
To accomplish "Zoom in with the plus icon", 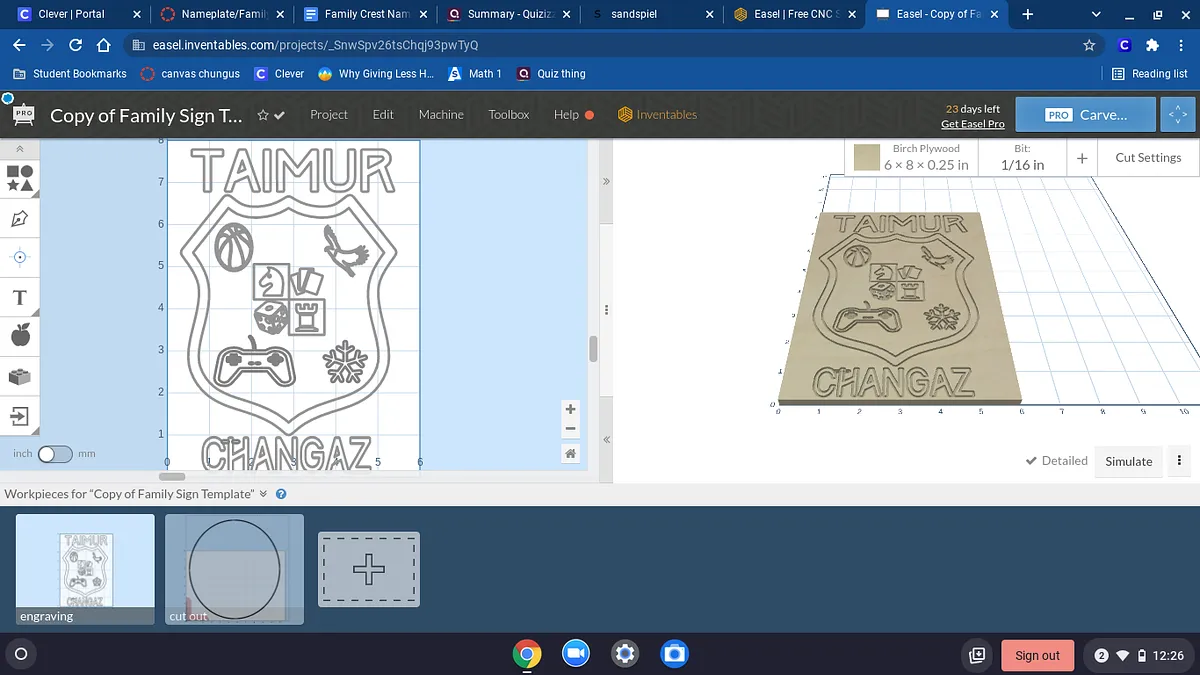I will point(570,409).
